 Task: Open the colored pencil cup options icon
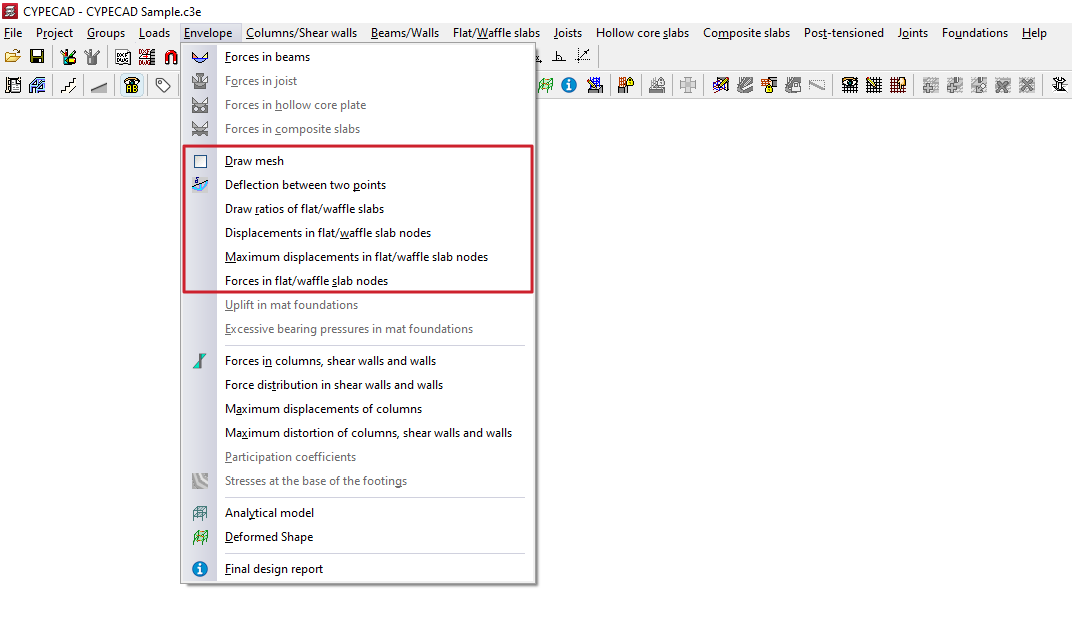tap(68, 57)
